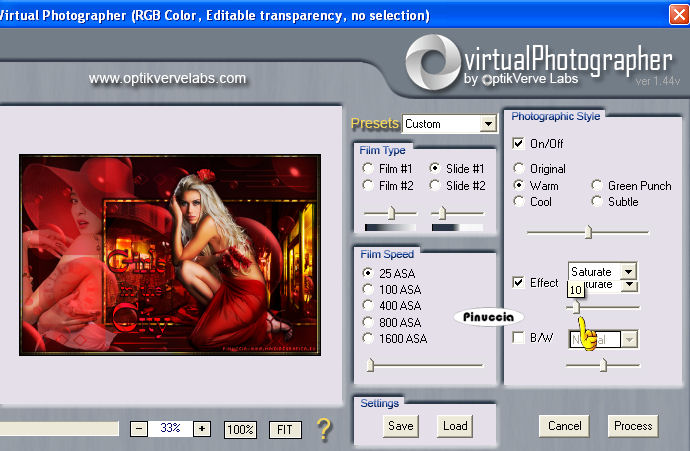Choose 400 ASA film speed
Viewport: 690px width, 451px height.
point(368,305)
